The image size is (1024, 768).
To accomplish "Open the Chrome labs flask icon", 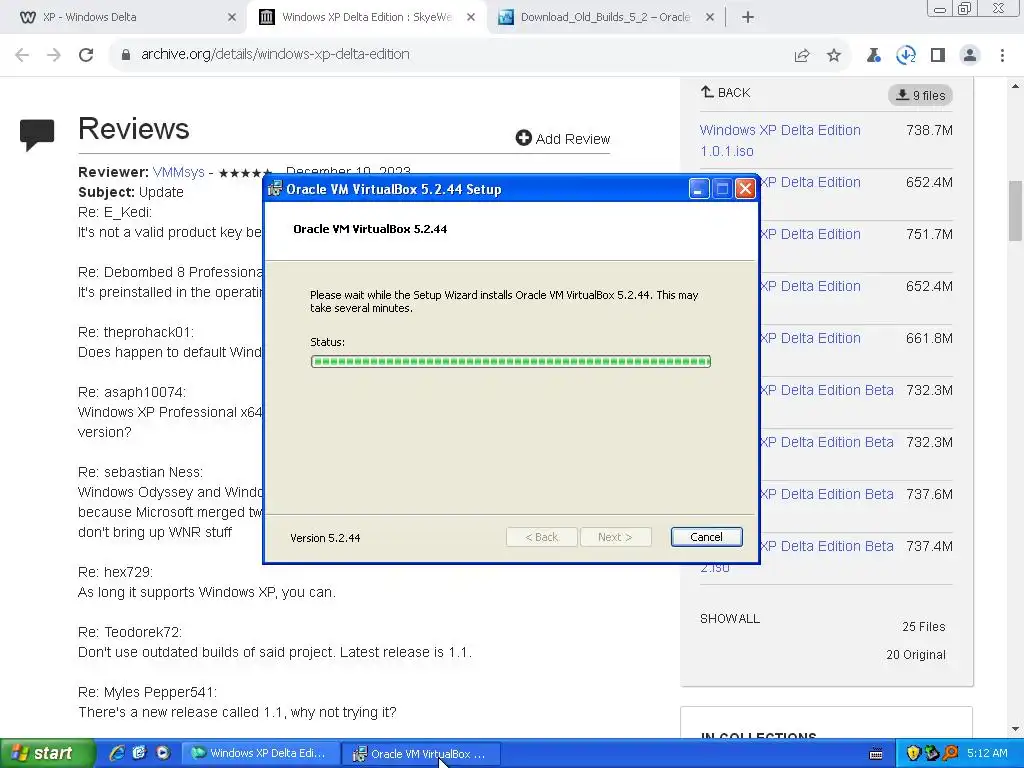I will [873, 56].
